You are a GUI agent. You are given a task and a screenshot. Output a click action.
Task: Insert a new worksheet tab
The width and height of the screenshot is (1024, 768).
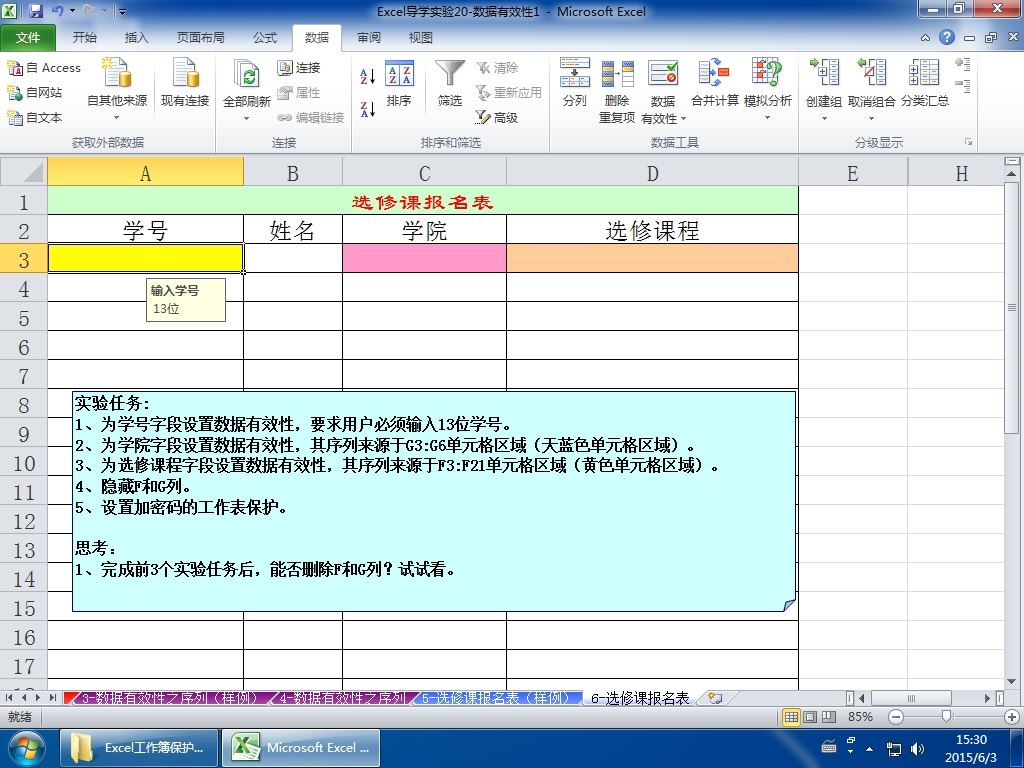point(715,698)
